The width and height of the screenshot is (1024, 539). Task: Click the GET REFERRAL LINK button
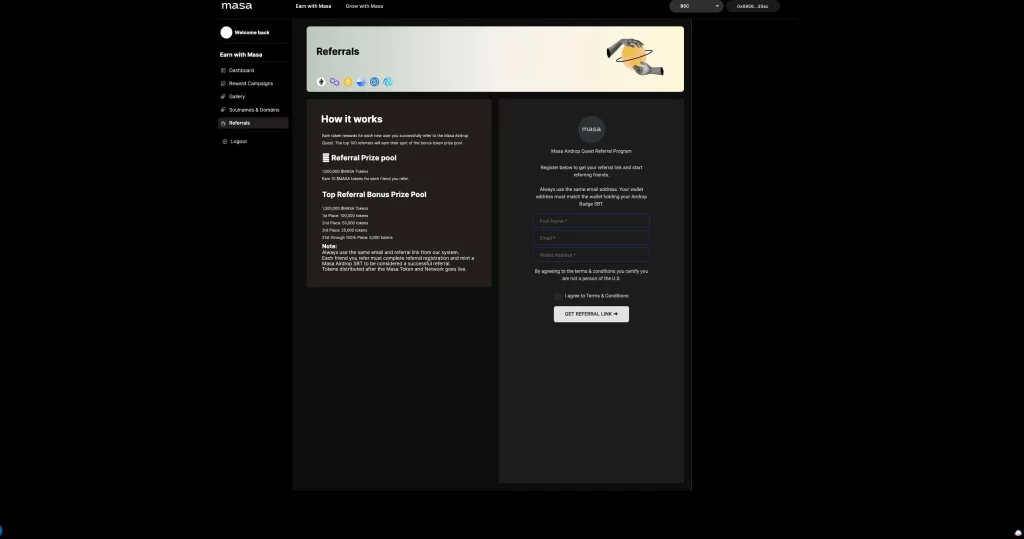click(x=591, y=314)
